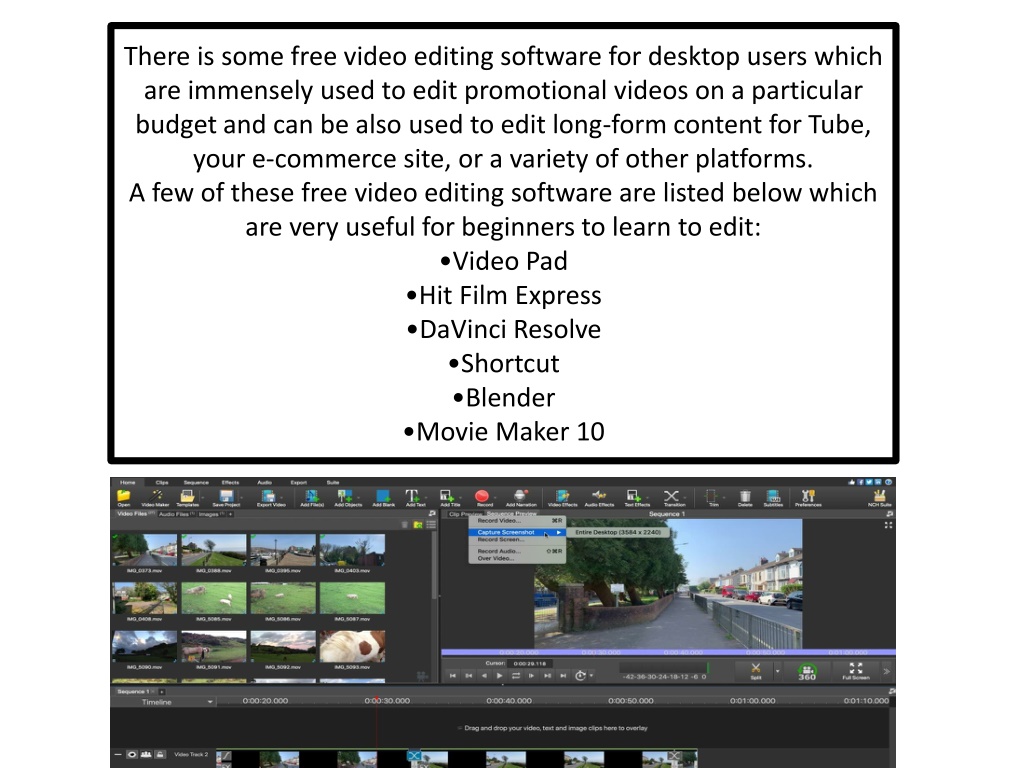Open the Sequence tab
Screen dimensions: 1024x768
pyautogui.click(x=196, y=483)
